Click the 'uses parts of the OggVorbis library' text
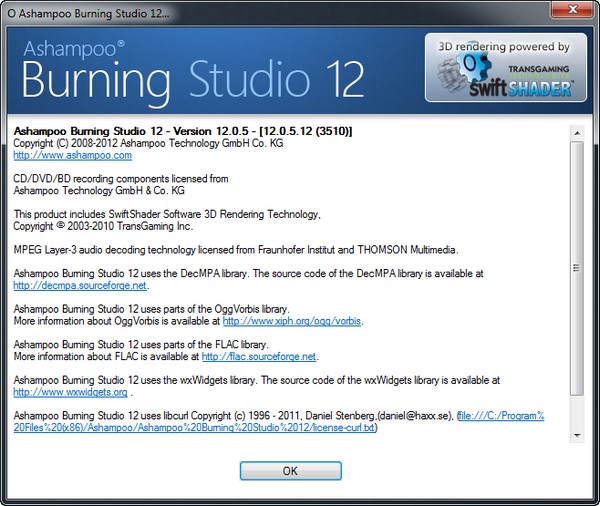 click(x=152, y=309)
